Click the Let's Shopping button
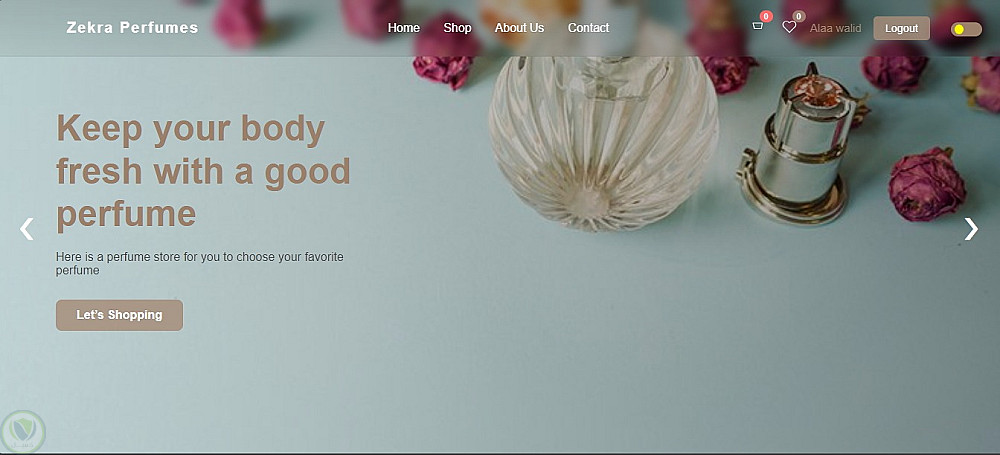This screenshot has height=455, width=1000. [119, 315]
